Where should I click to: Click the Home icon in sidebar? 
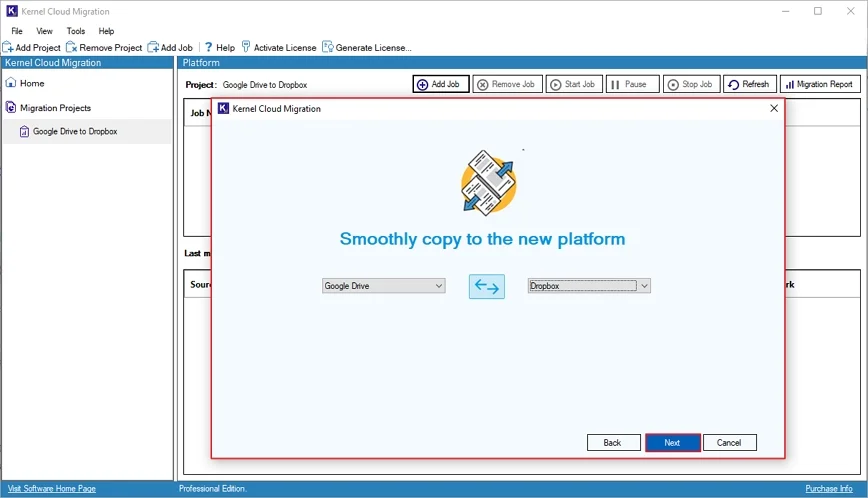point(11,83)
